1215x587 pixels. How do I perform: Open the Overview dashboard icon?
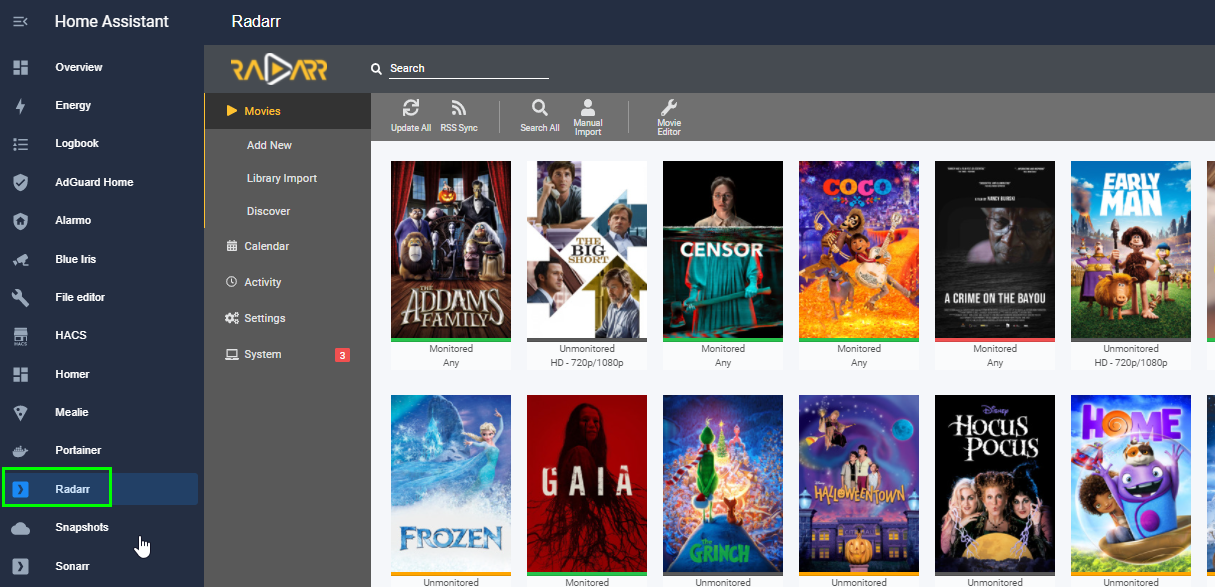tap(20, 67)
